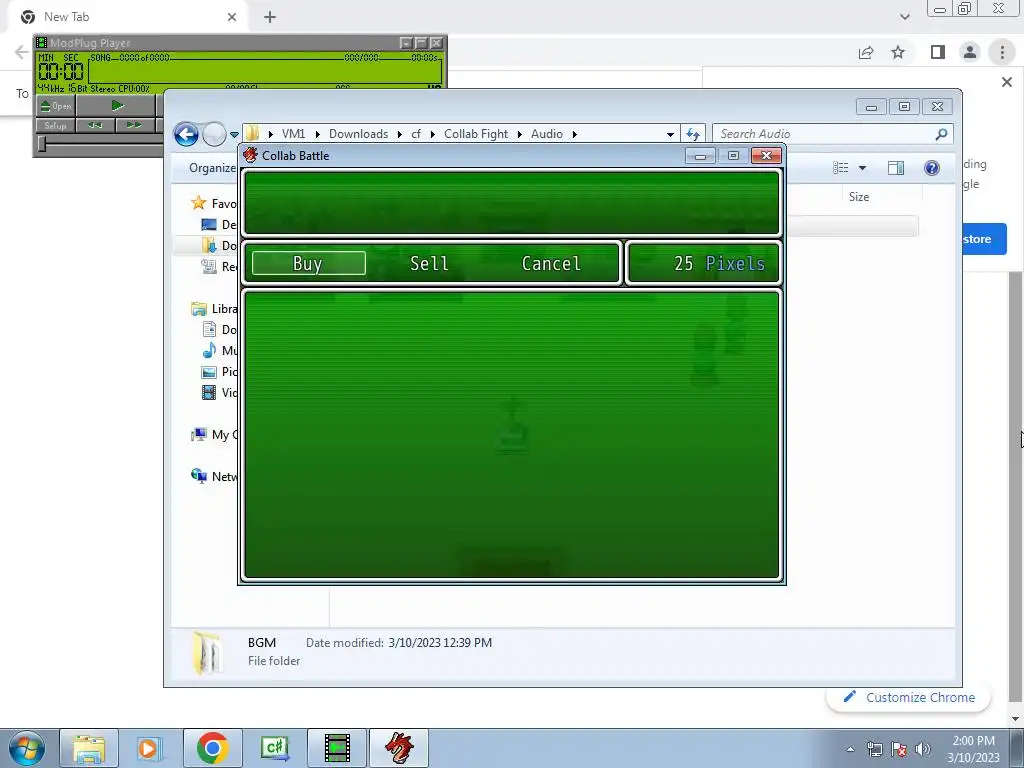
Task: Choose Cancel in the Collab Battle shop
Action: 551,263
